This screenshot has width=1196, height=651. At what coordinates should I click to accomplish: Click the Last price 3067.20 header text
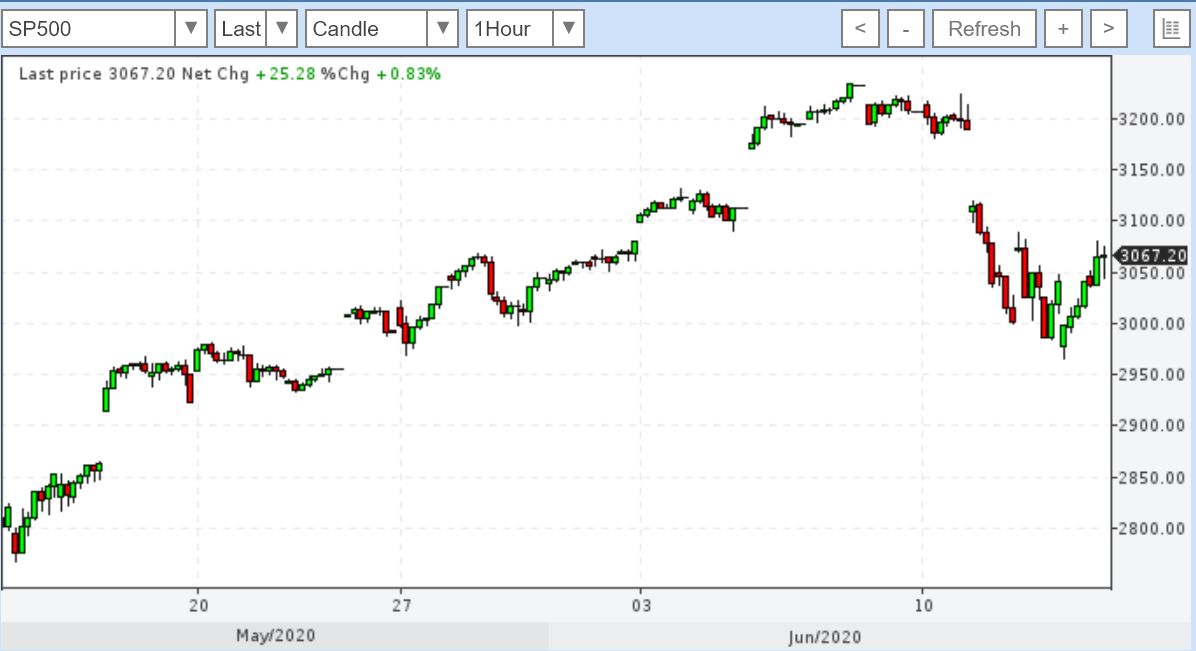[x=98, y=73]
